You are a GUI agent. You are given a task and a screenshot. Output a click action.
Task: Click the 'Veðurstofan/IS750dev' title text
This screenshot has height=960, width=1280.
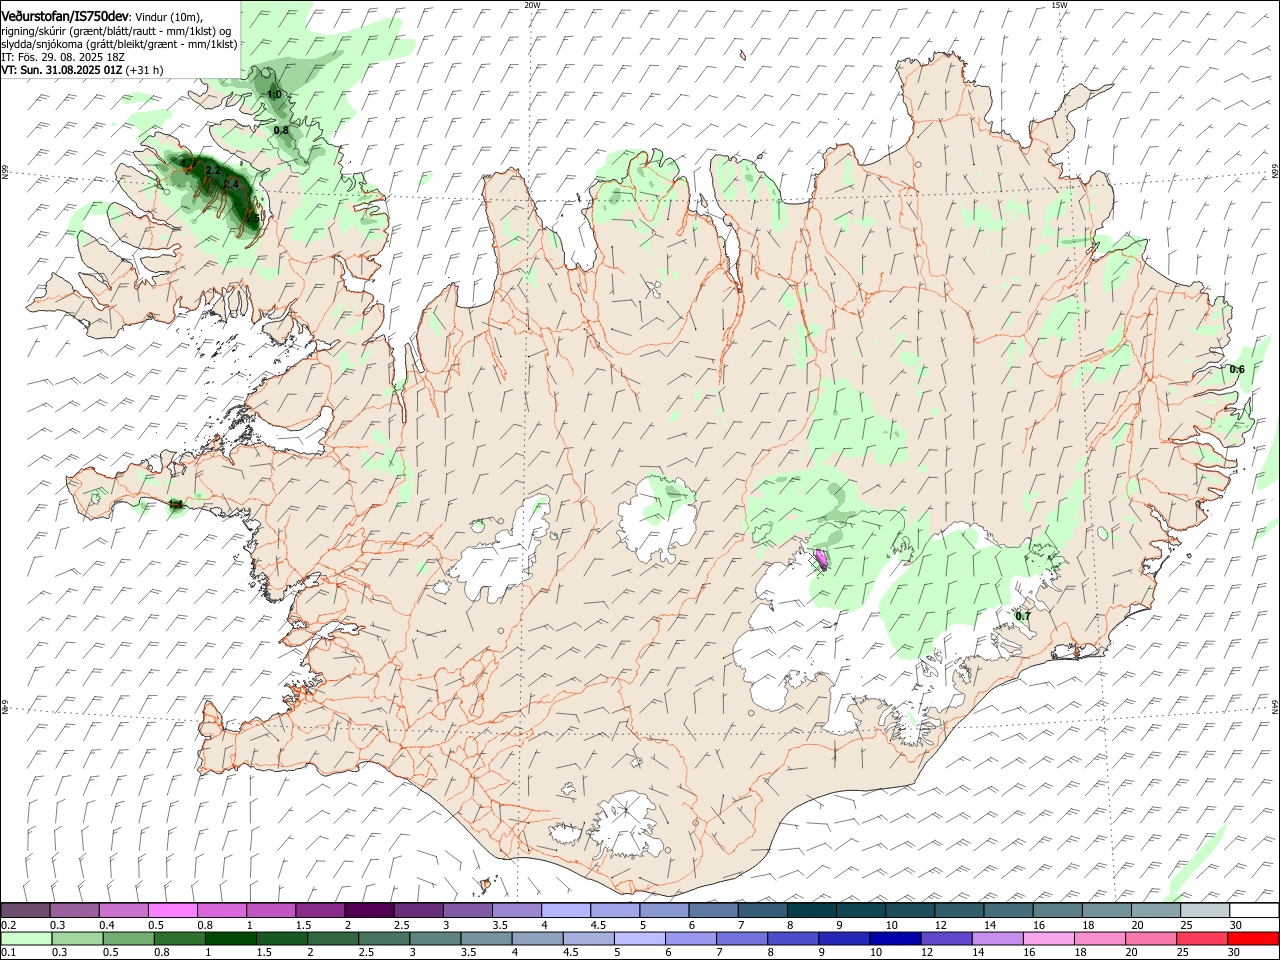pyautogui.click(x=65, y=16)
